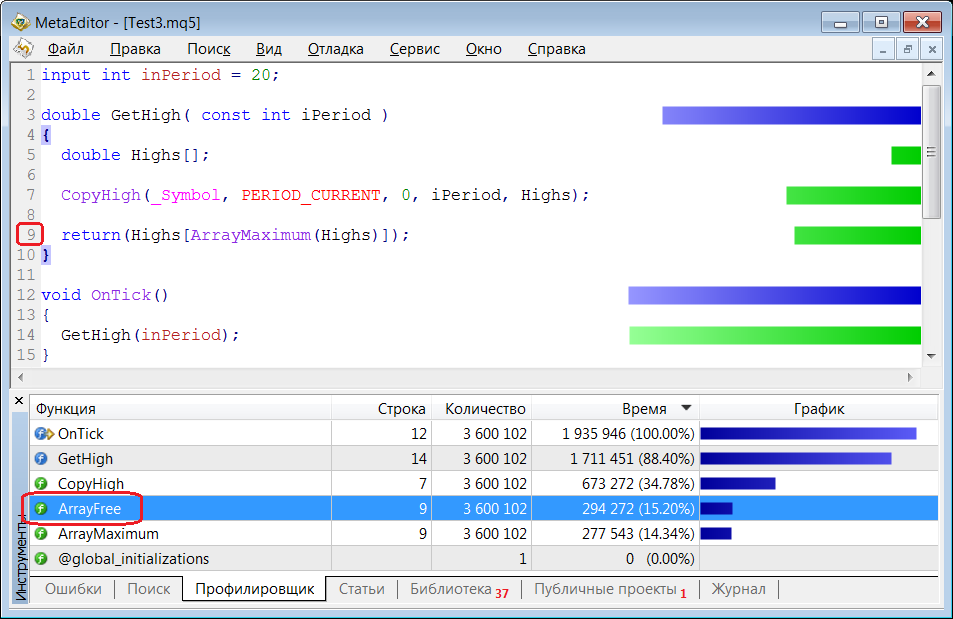
Task: Close the Инструменты toolbox panel
Action: point(19,401)
